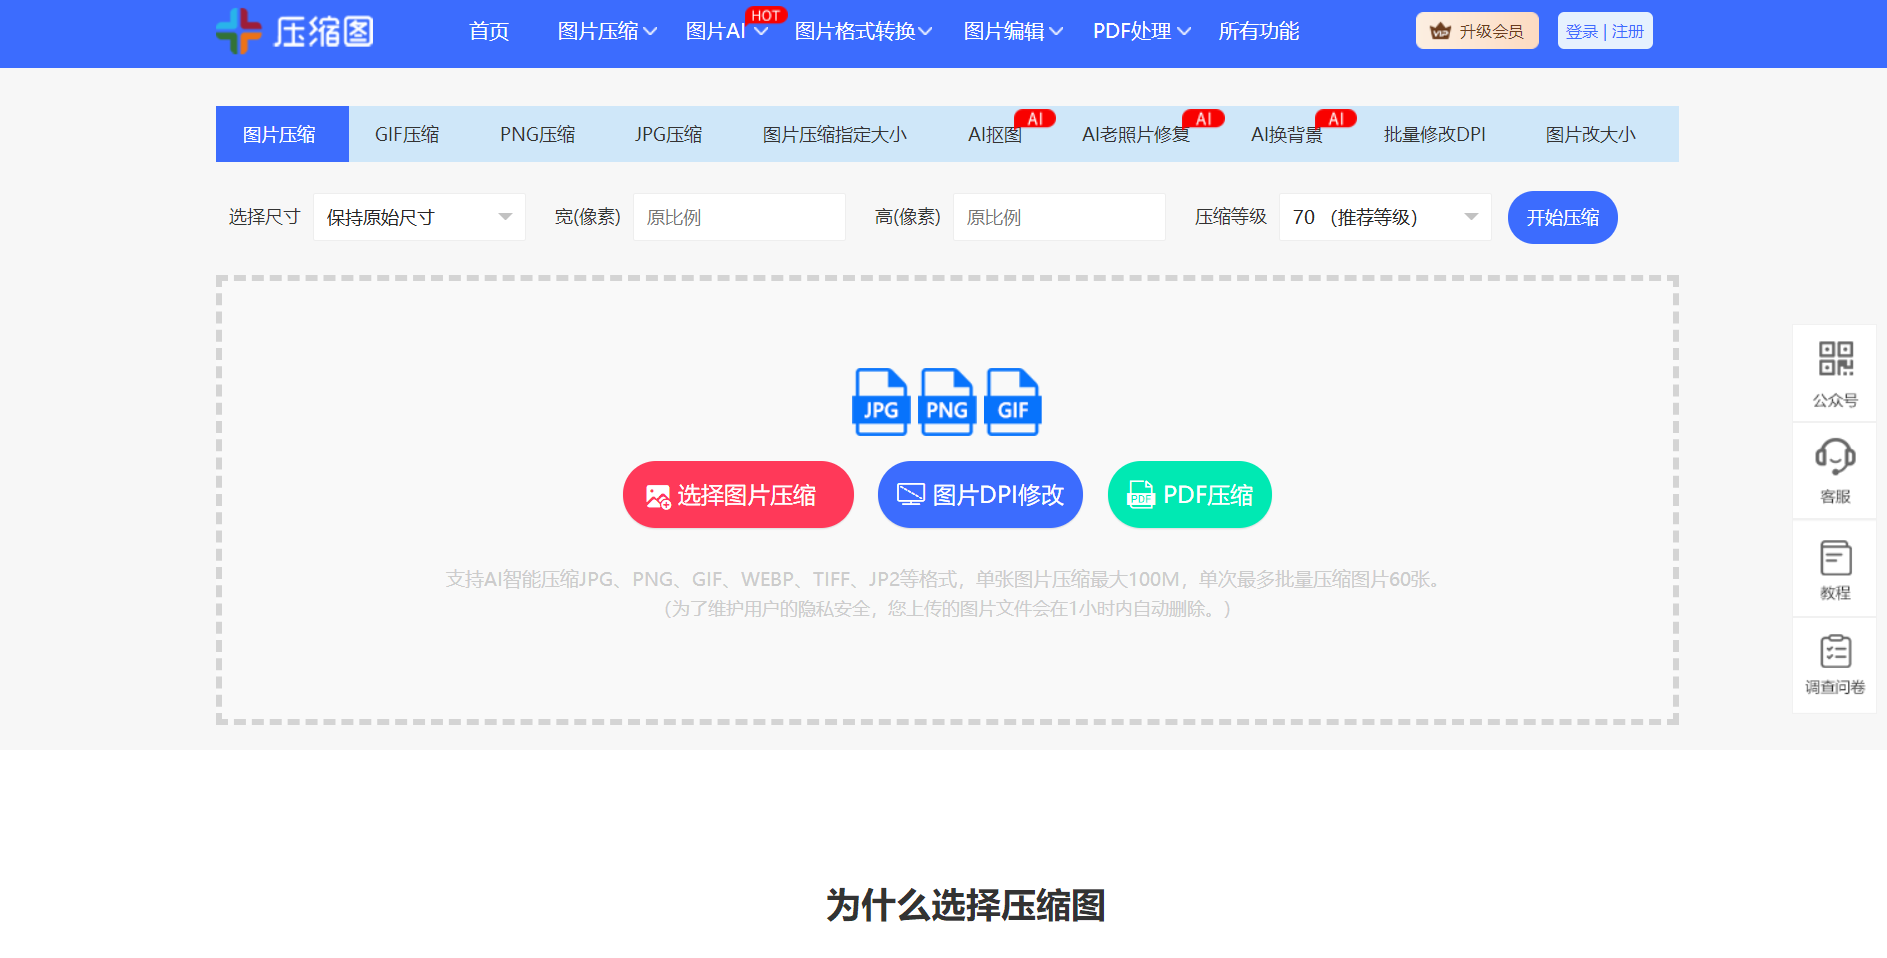1887x958 pixels.
Task: Switch to the GIF压缩 tab
Action: coord(407,134)
